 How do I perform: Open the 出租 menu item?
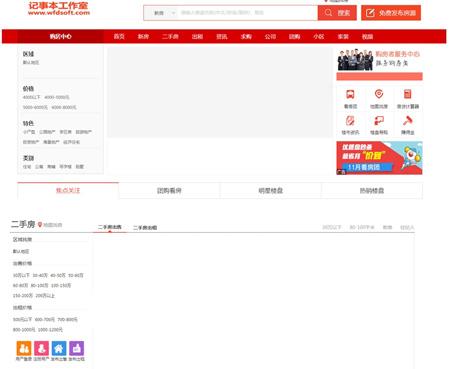(x=197, y=36)
